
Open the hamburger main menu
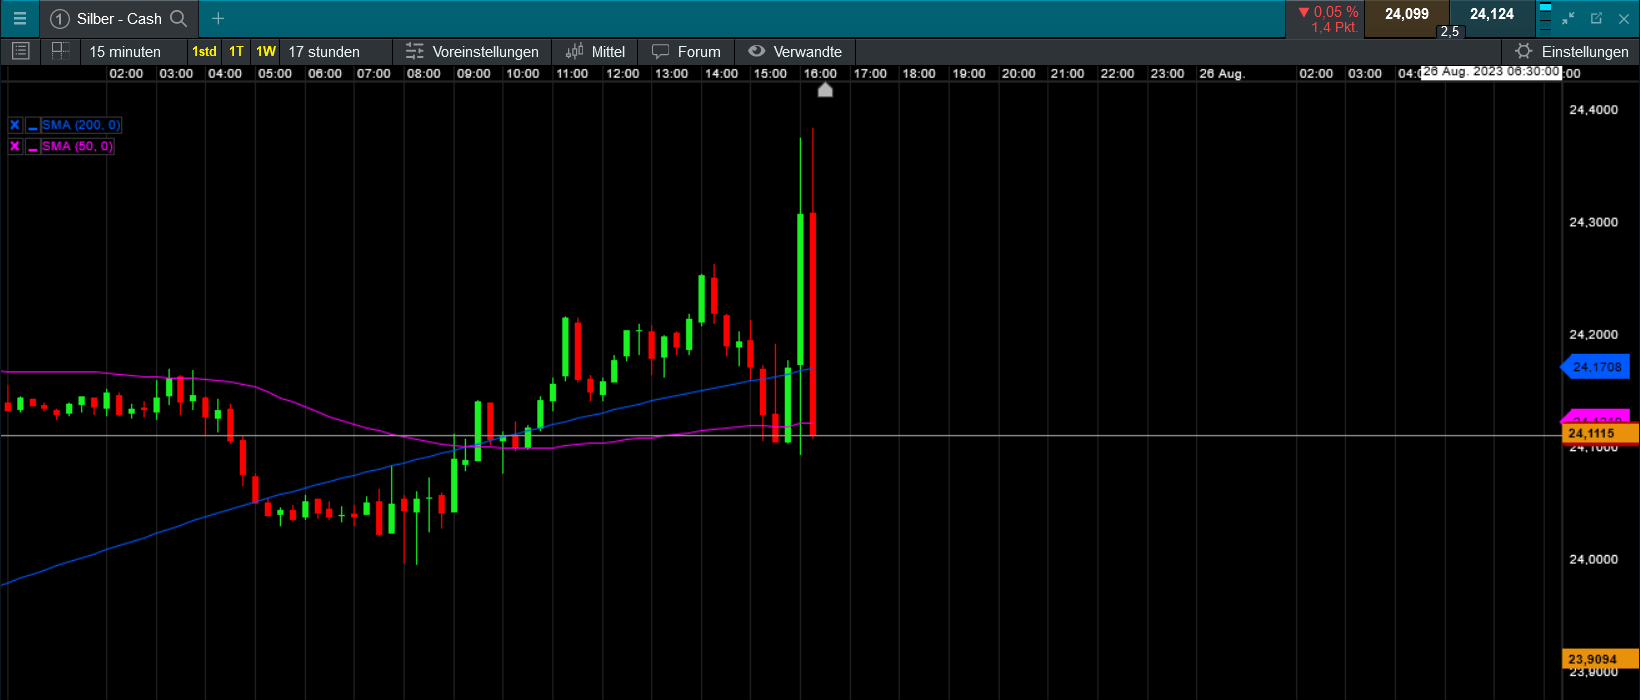pyautogui.click(x=19, y=19)
